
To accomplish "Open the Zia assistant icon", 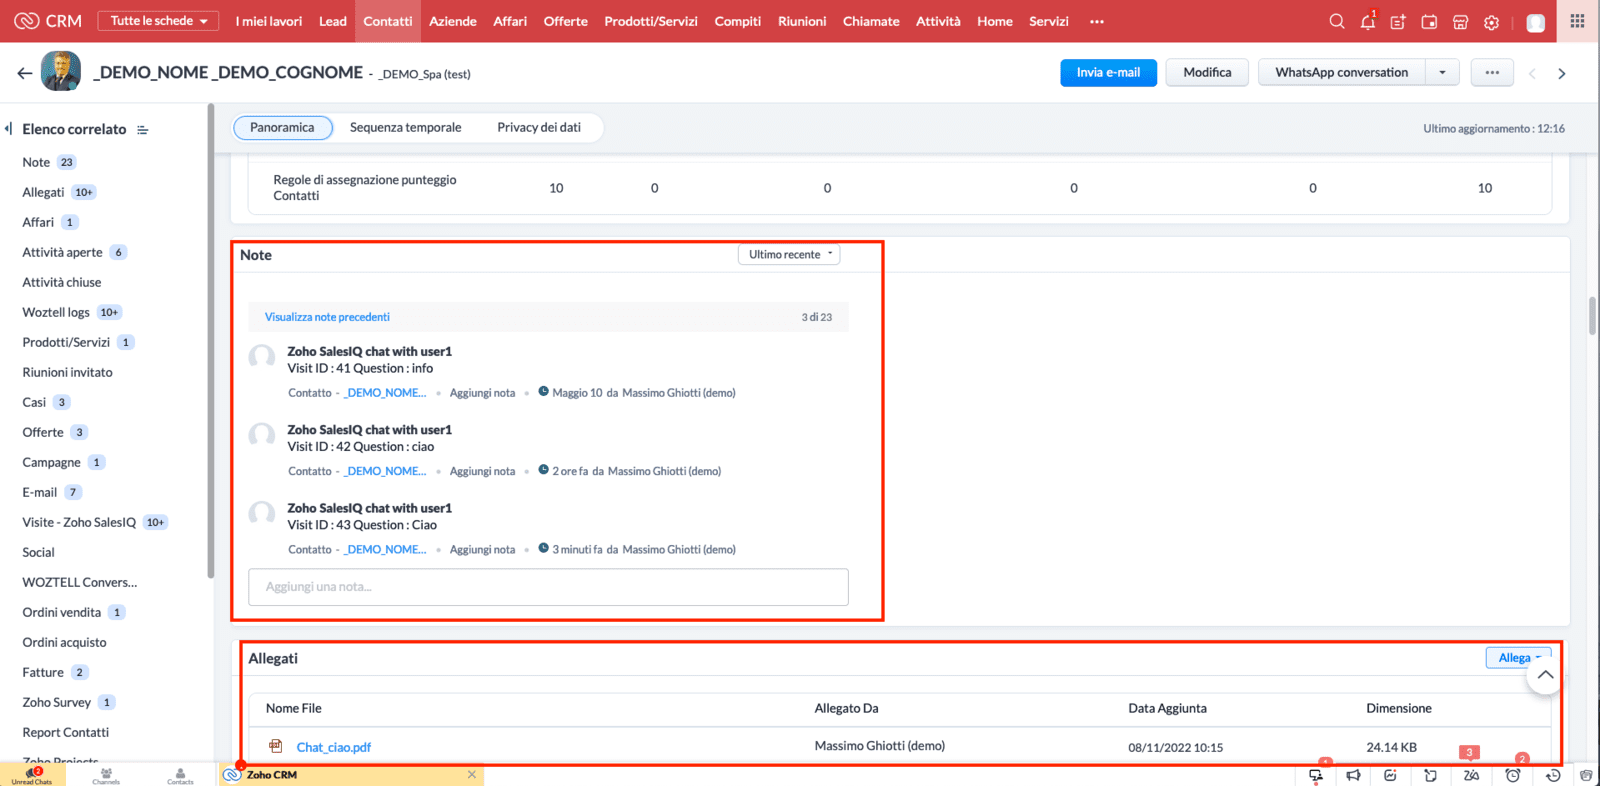I will coord(1471,775).
